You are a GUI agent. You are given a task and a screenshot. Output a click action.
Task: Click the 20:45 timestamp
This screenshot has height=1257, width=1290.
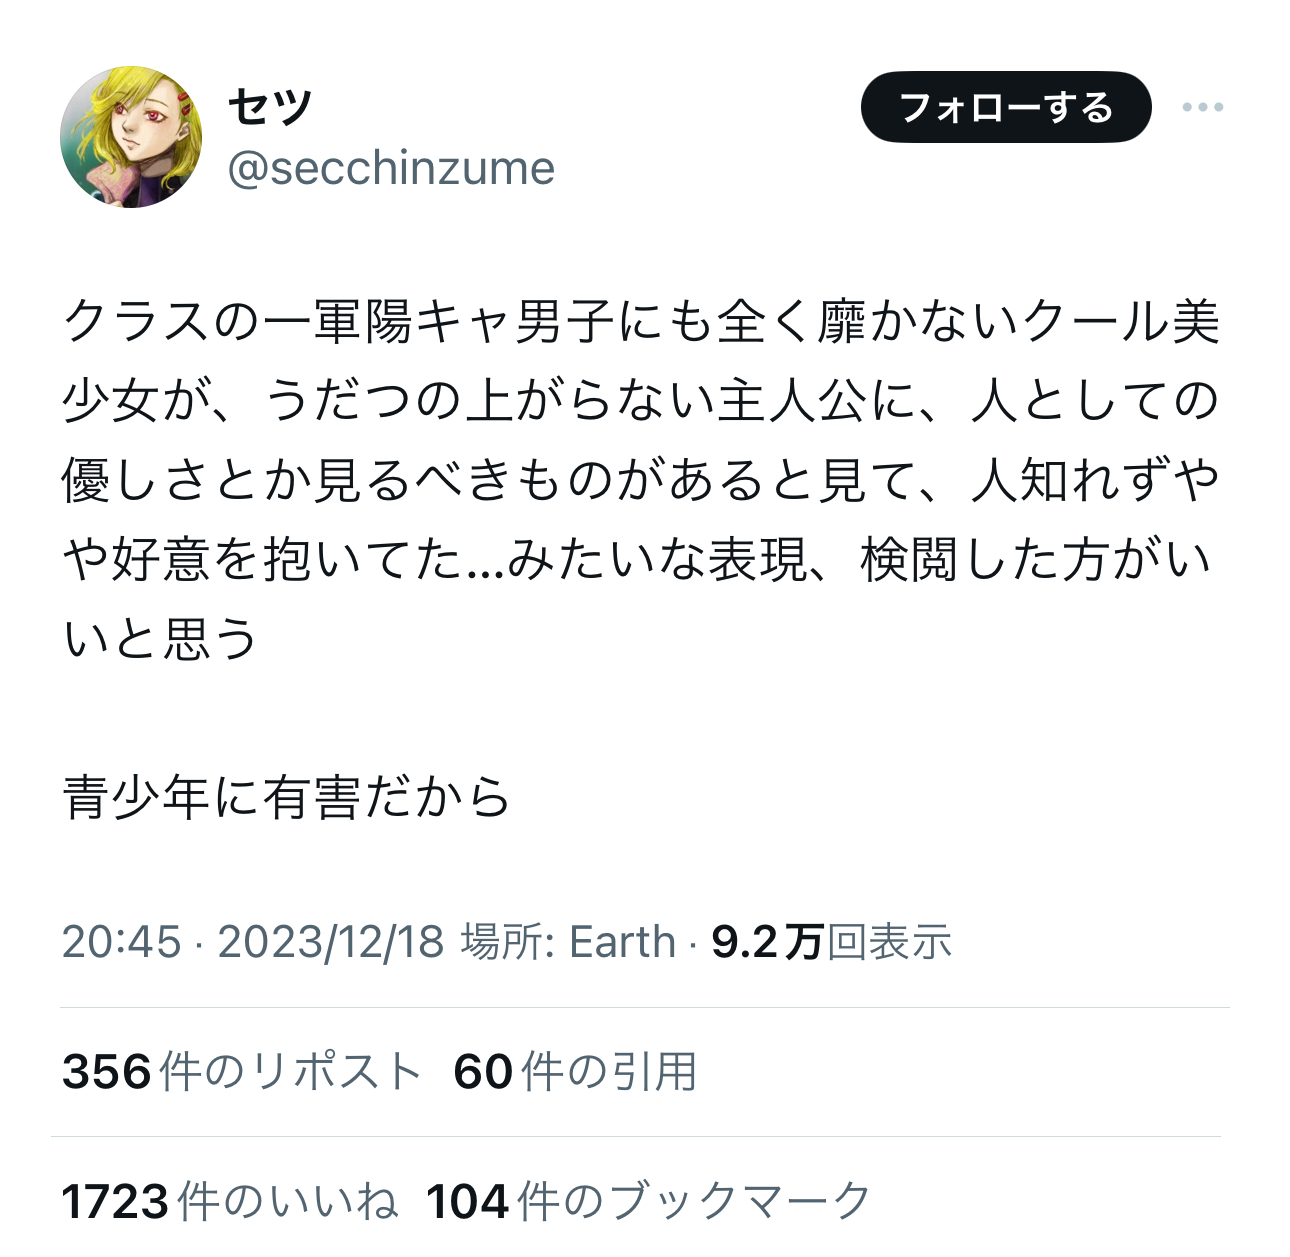[121, 942]
